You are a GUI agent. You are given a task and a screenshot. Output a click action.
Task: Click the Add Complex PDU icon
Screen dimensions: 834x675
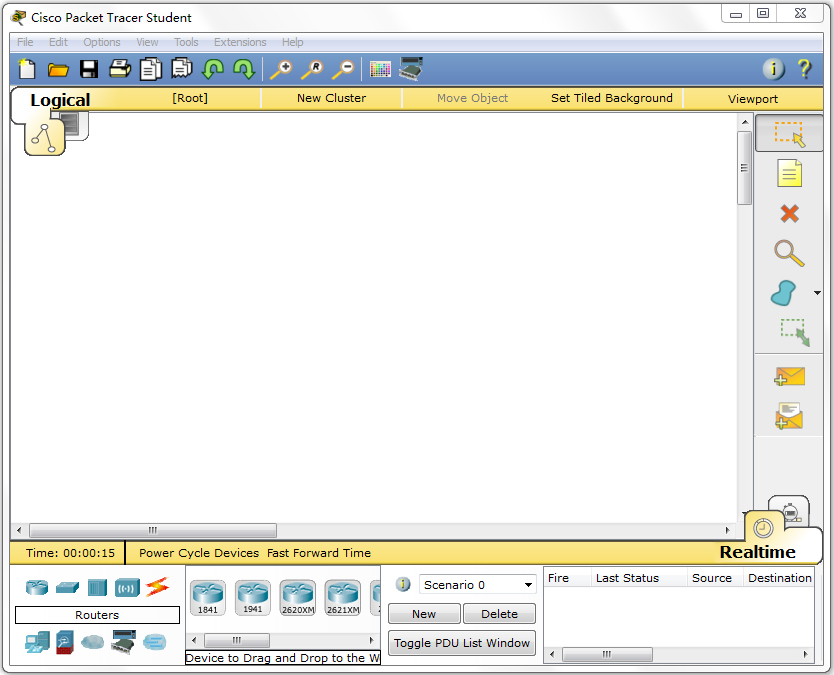(789, 415)
